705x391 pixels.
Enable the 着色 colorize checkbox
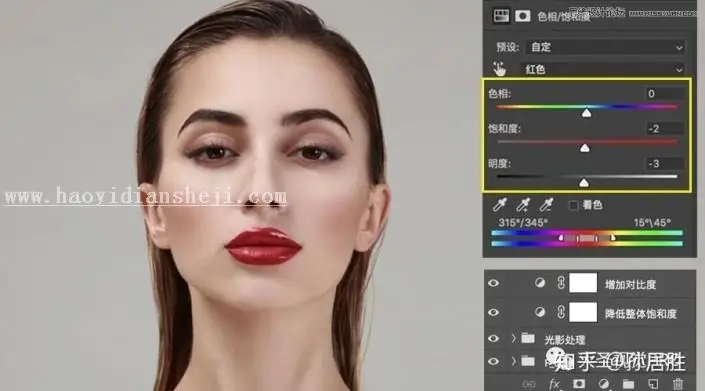[x=573, y=205]
